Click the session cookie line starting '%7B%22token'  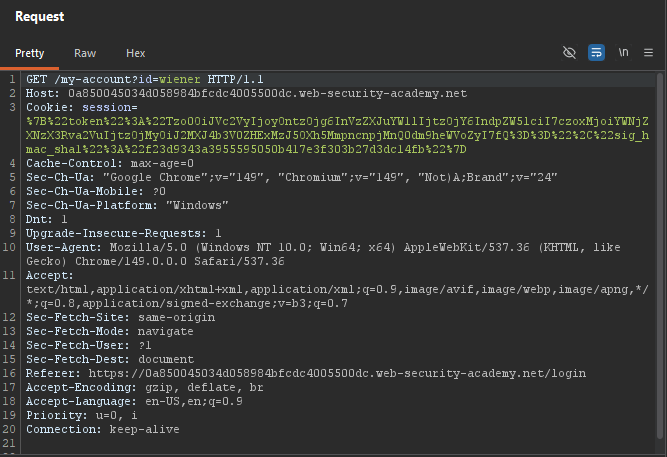[337, 122]
